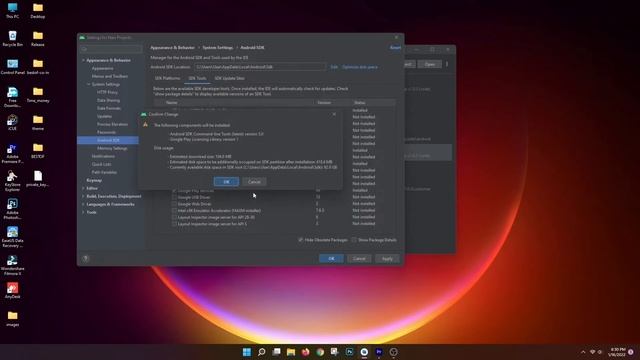Image resolution: width=640 pixels, height=360 pixels.
Task: Close the Confirm Change dialog
Action: [x=334, y=114]
